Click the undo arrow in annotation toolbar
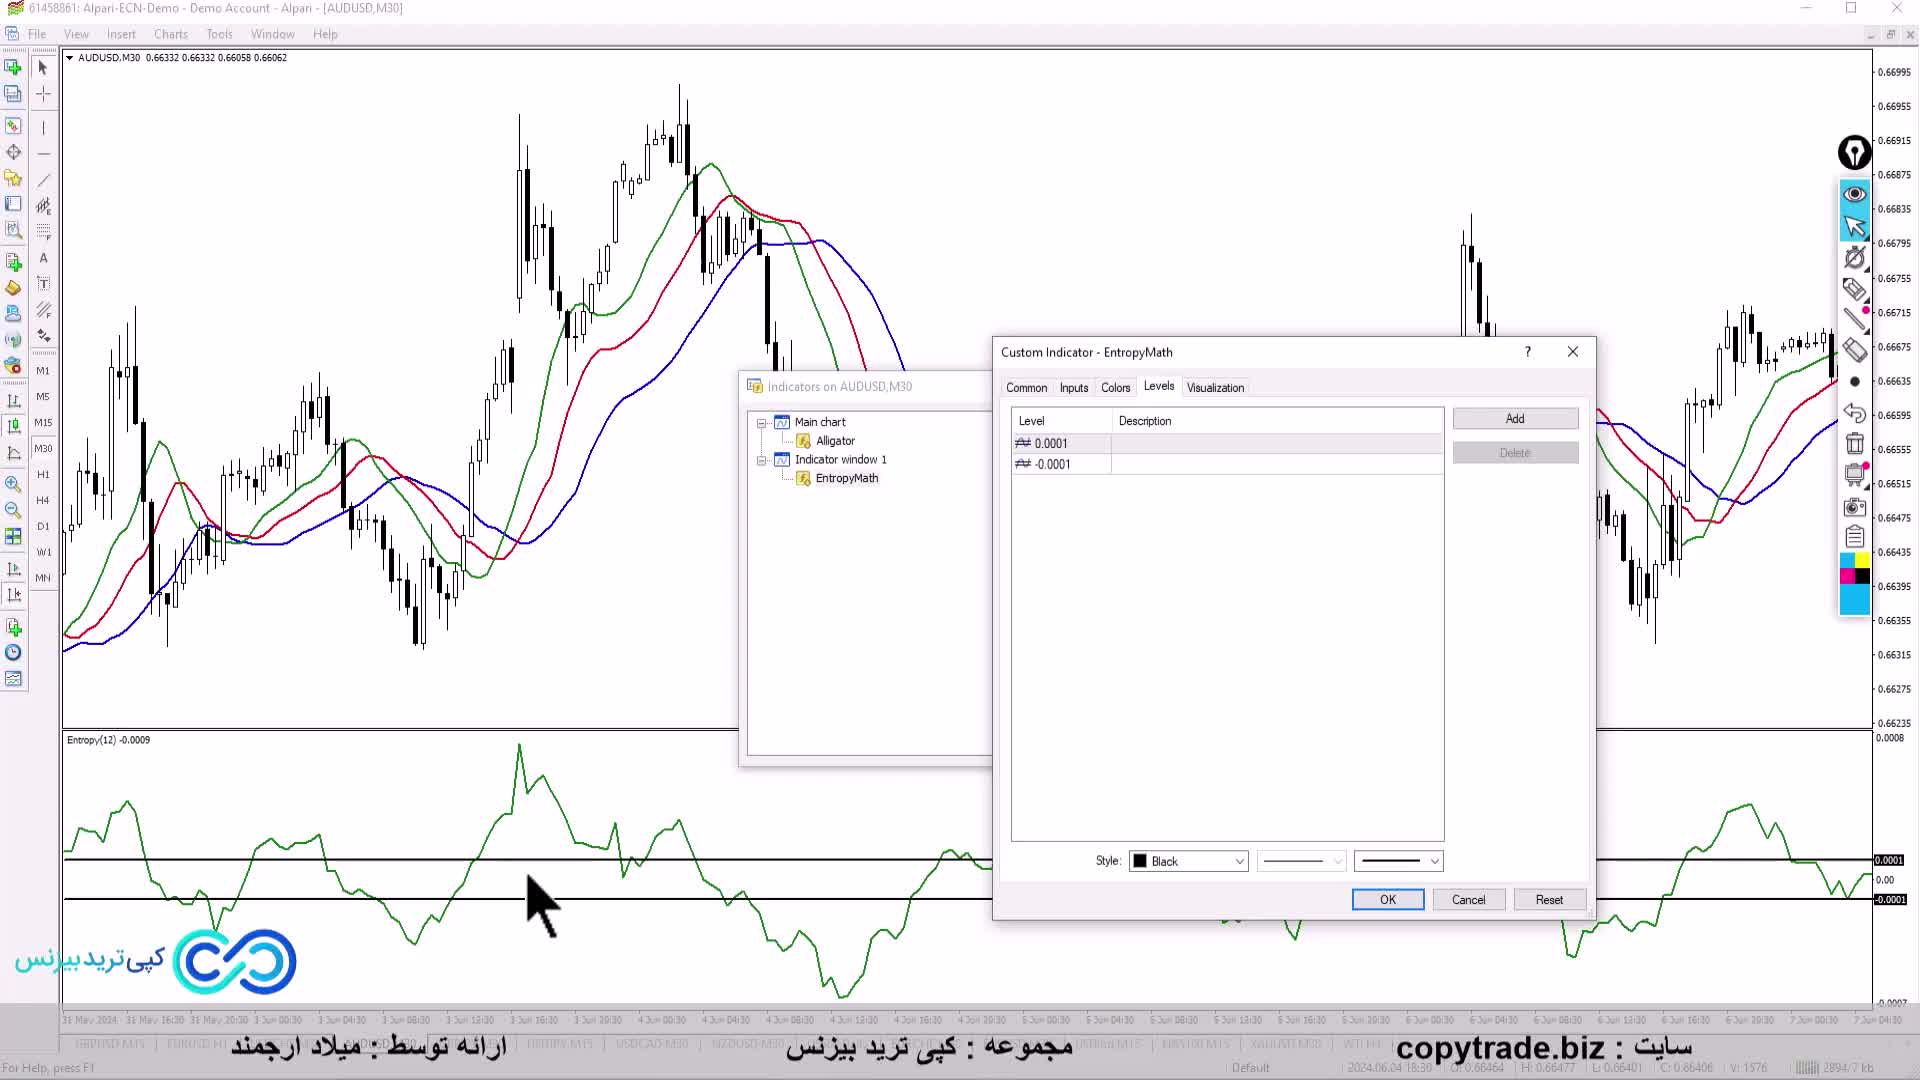The height and width of the screenshot is (1080, 1920). (1854, 413)
